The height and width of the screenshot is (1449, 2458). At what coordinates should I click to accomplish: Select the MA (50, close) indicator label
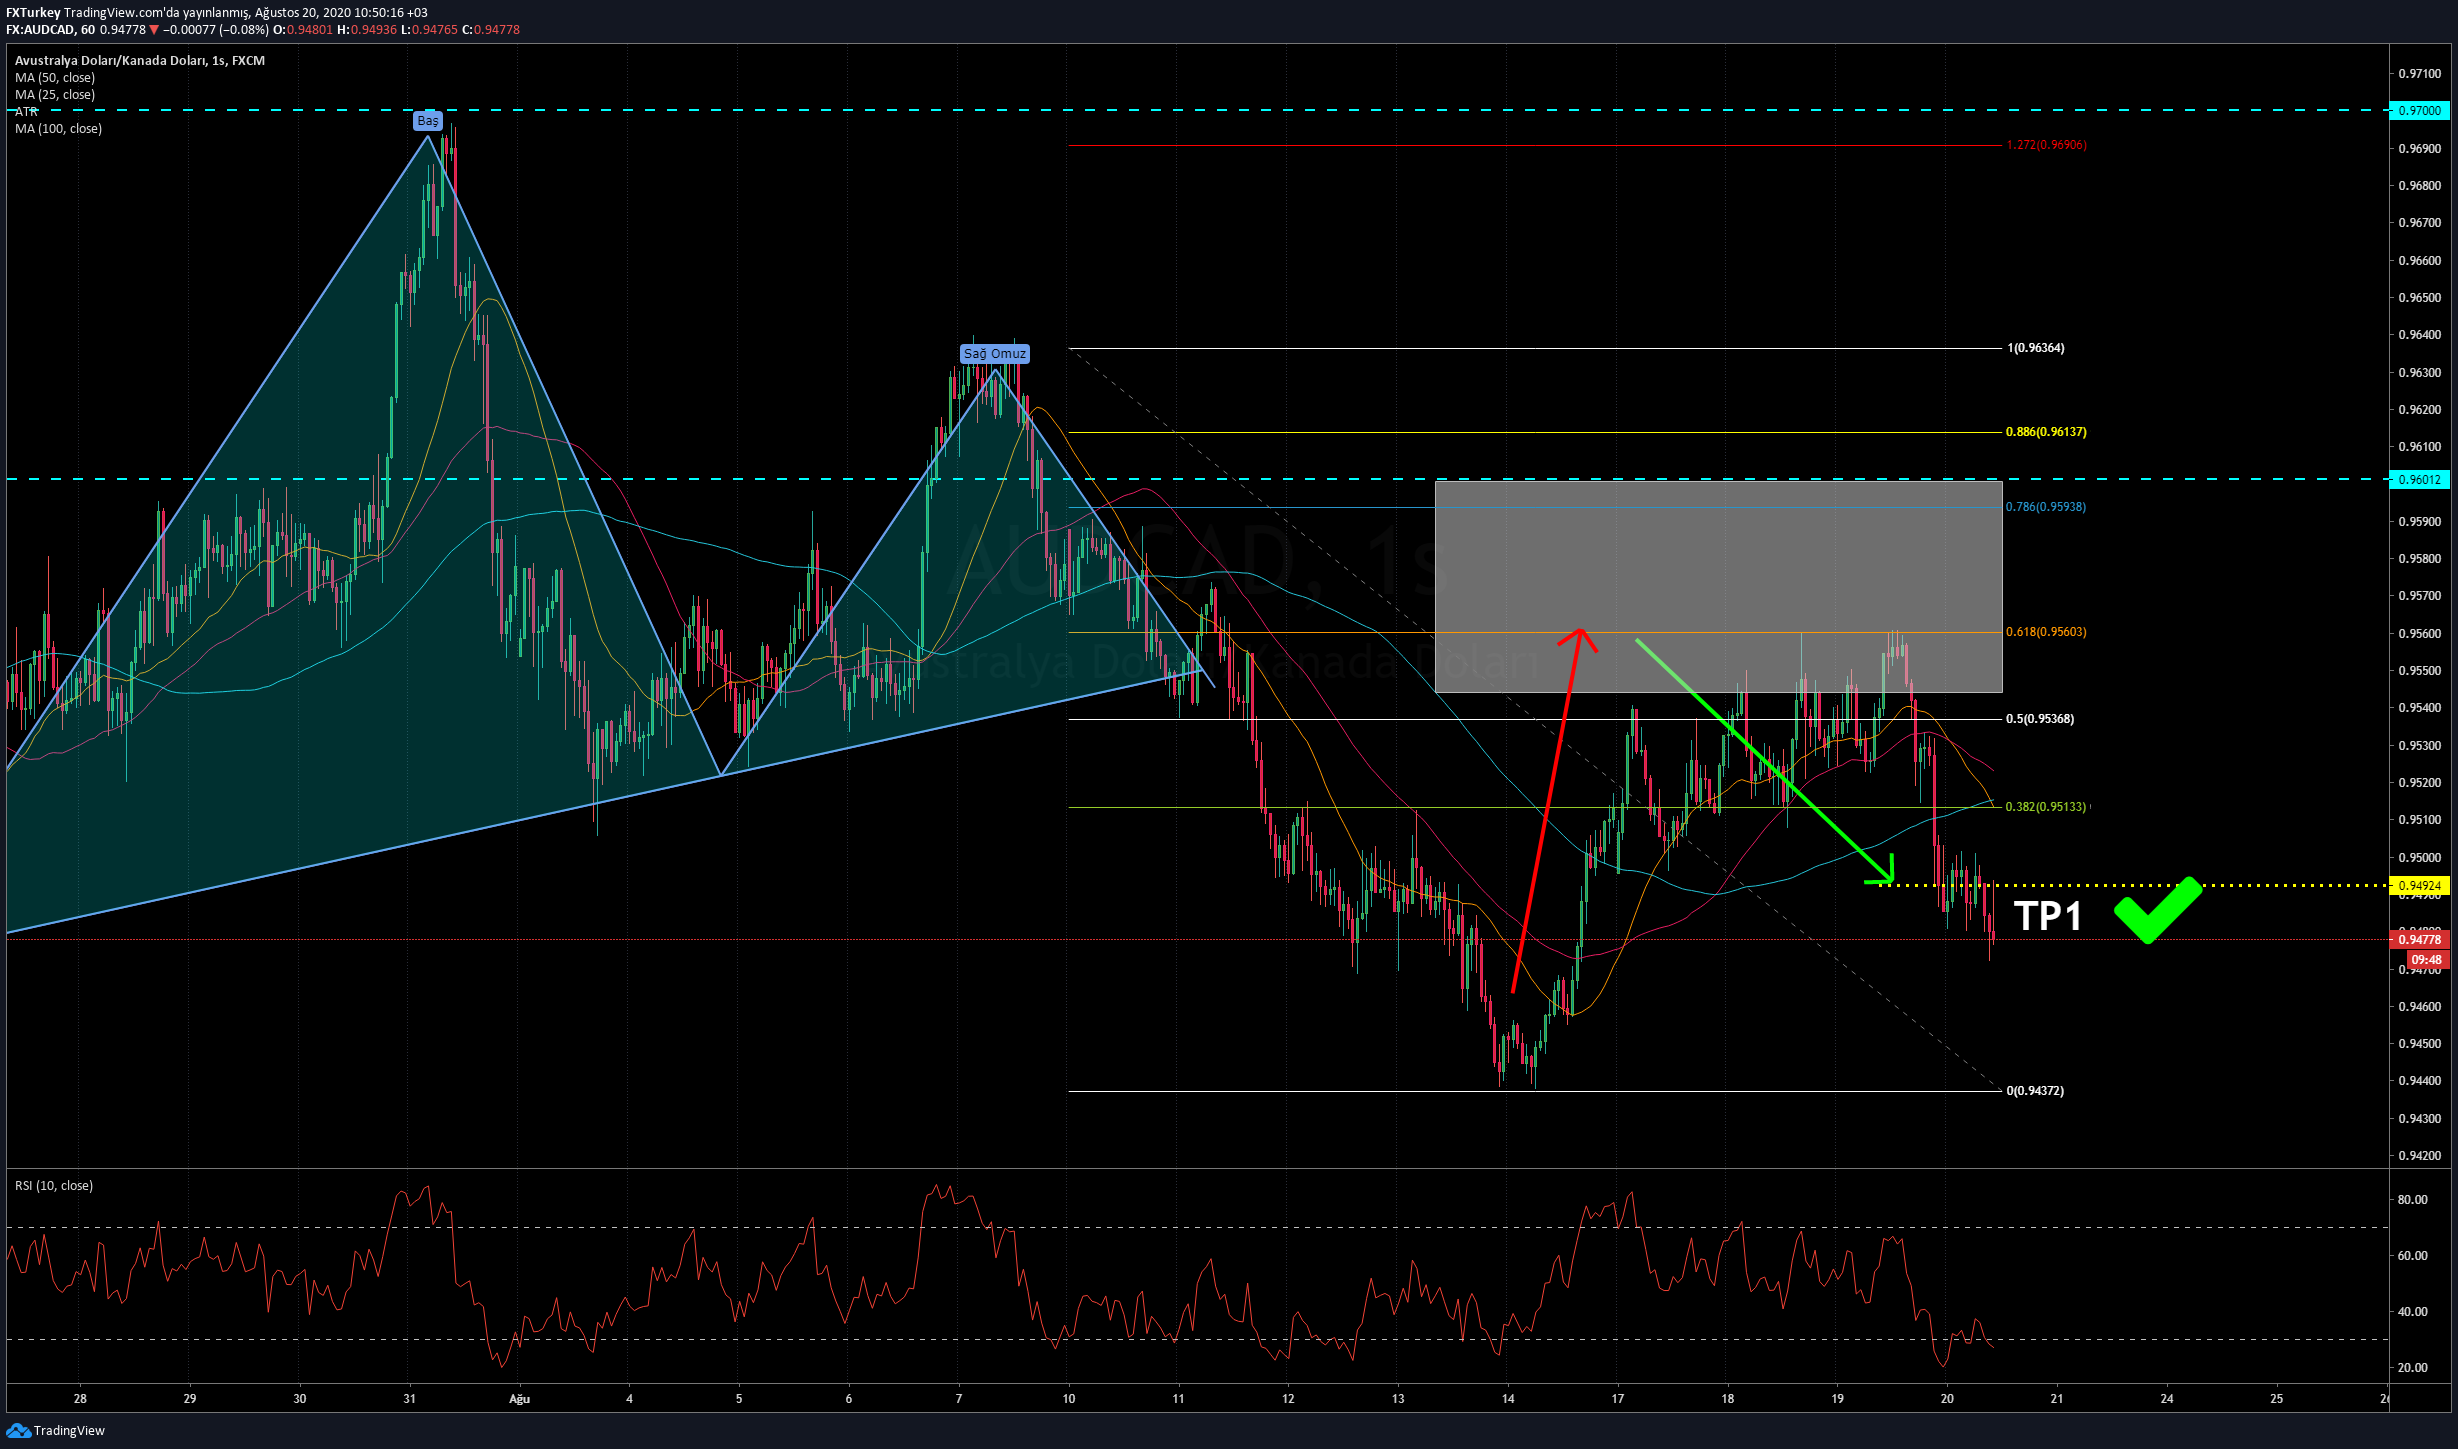[55, 78]
